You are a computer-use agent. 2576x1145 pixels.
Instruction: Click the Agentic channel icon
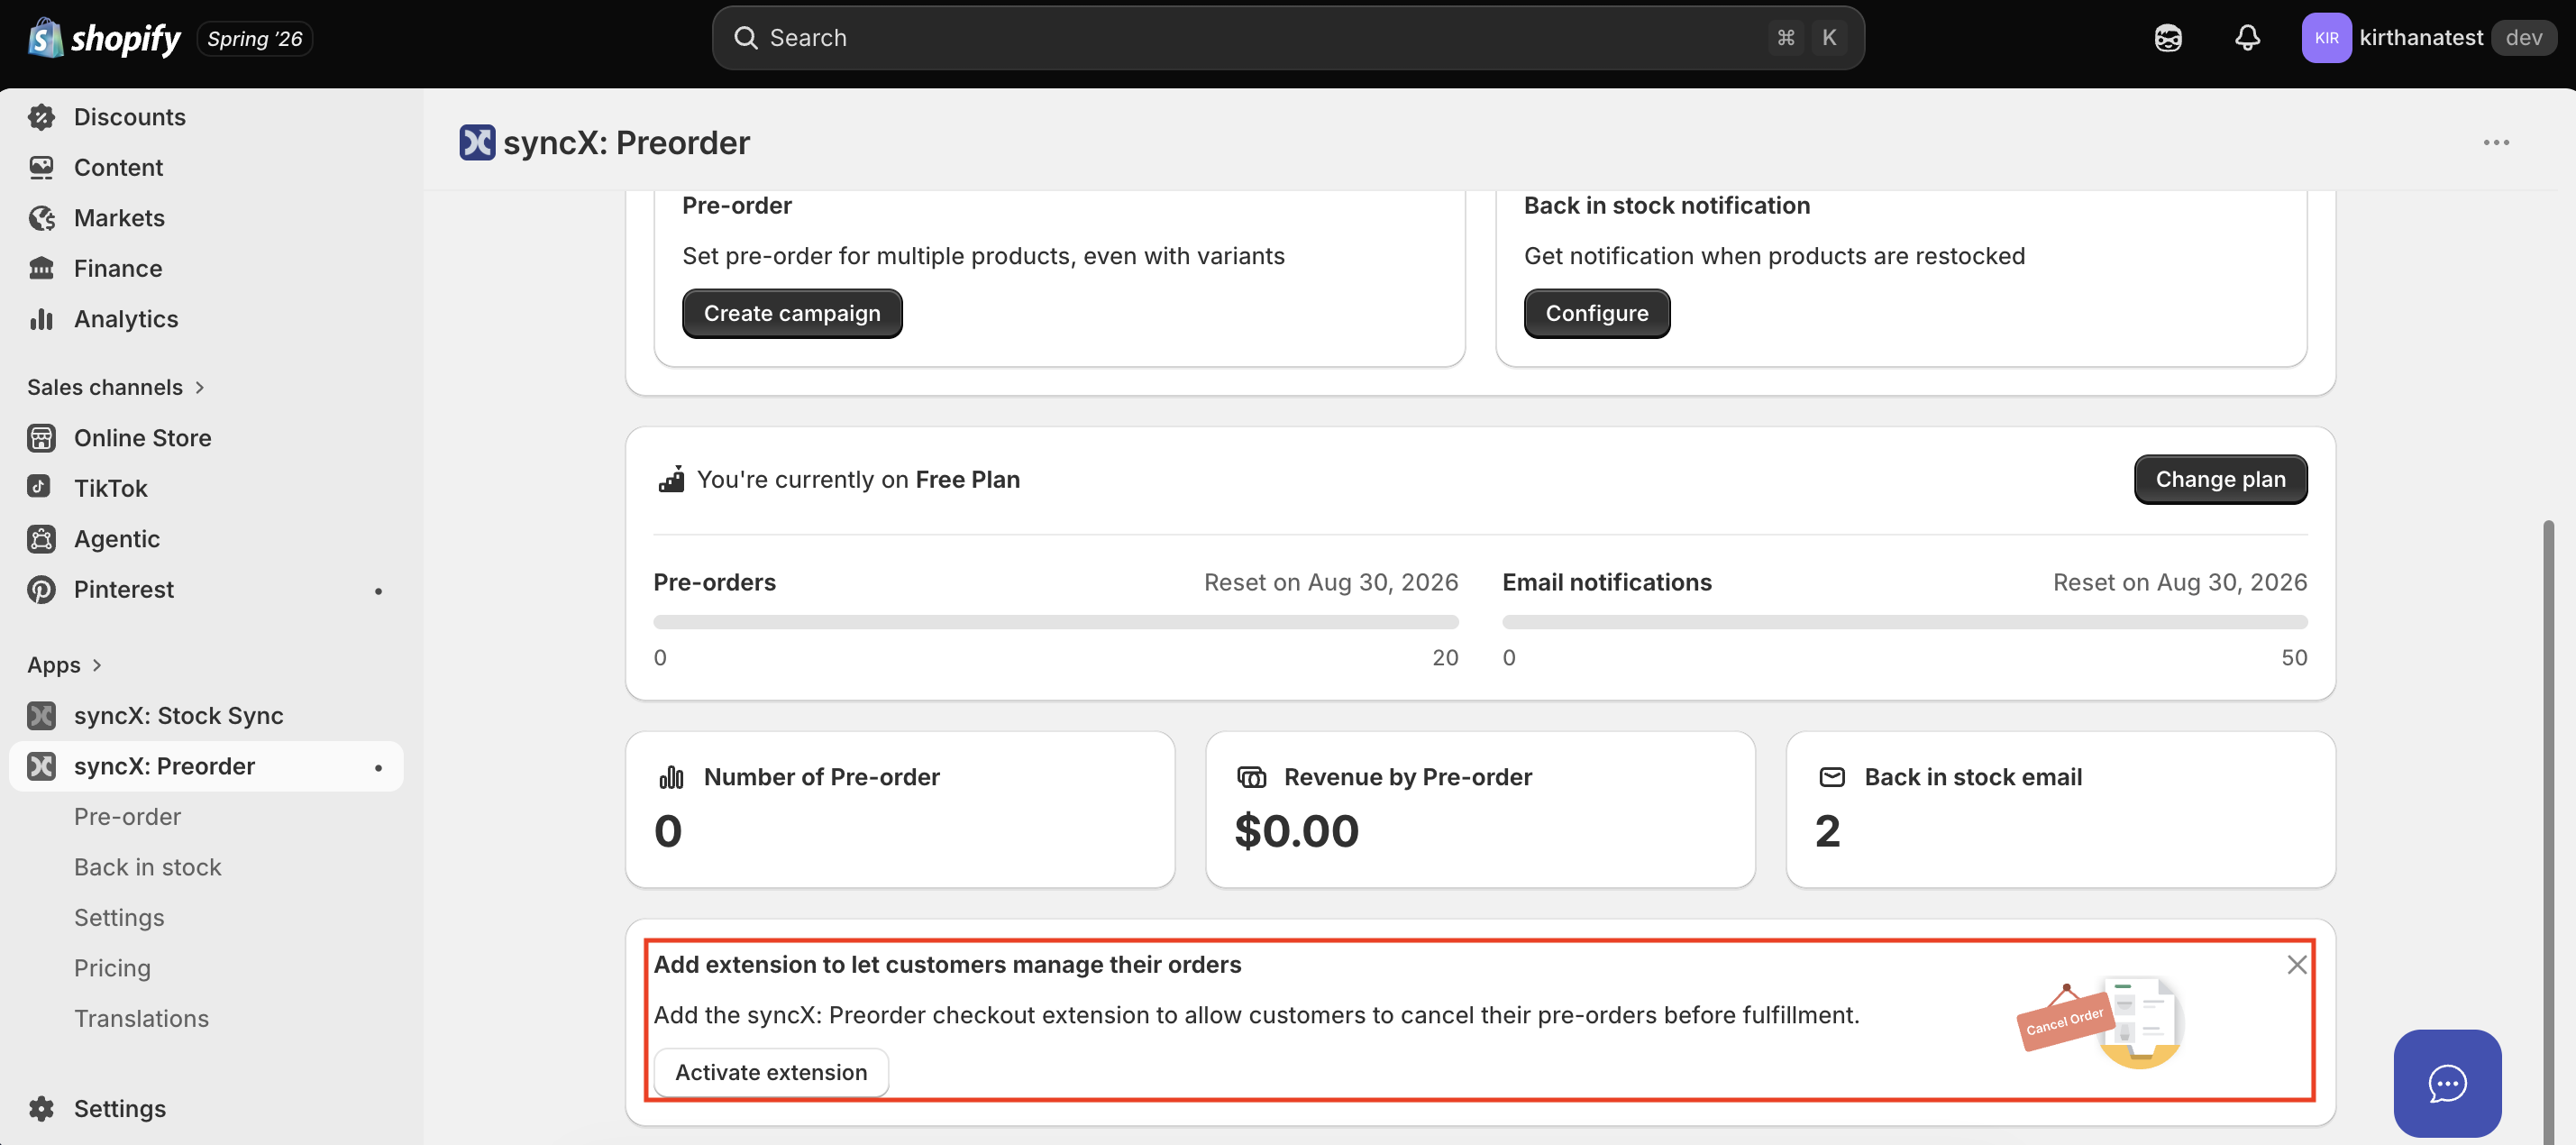41,539
